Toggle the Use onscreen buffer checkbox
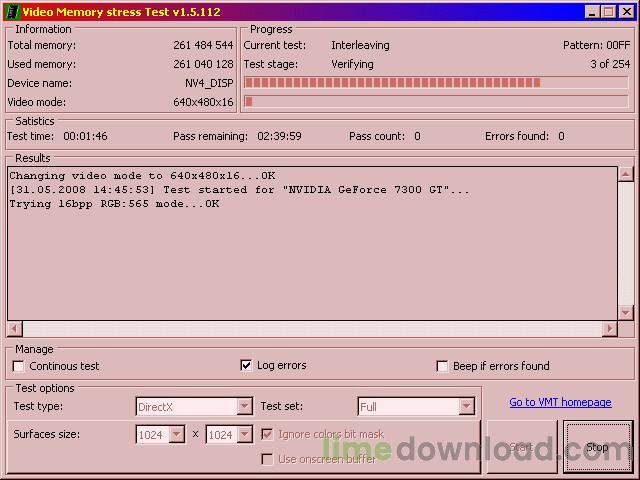Viewport: 640px width, 480px height. 267,459
